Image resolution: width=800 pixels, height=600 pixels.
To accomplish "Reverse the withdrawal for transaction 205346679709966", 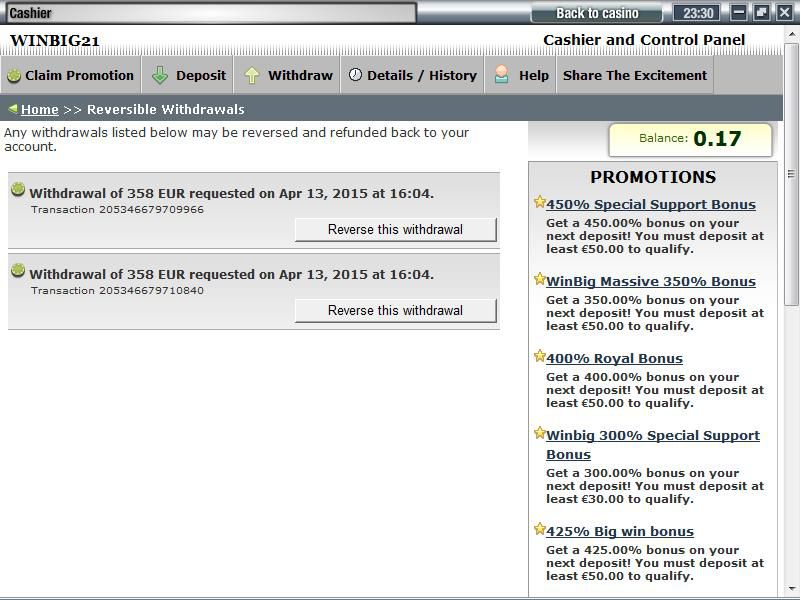I will (x=395, y=230).
